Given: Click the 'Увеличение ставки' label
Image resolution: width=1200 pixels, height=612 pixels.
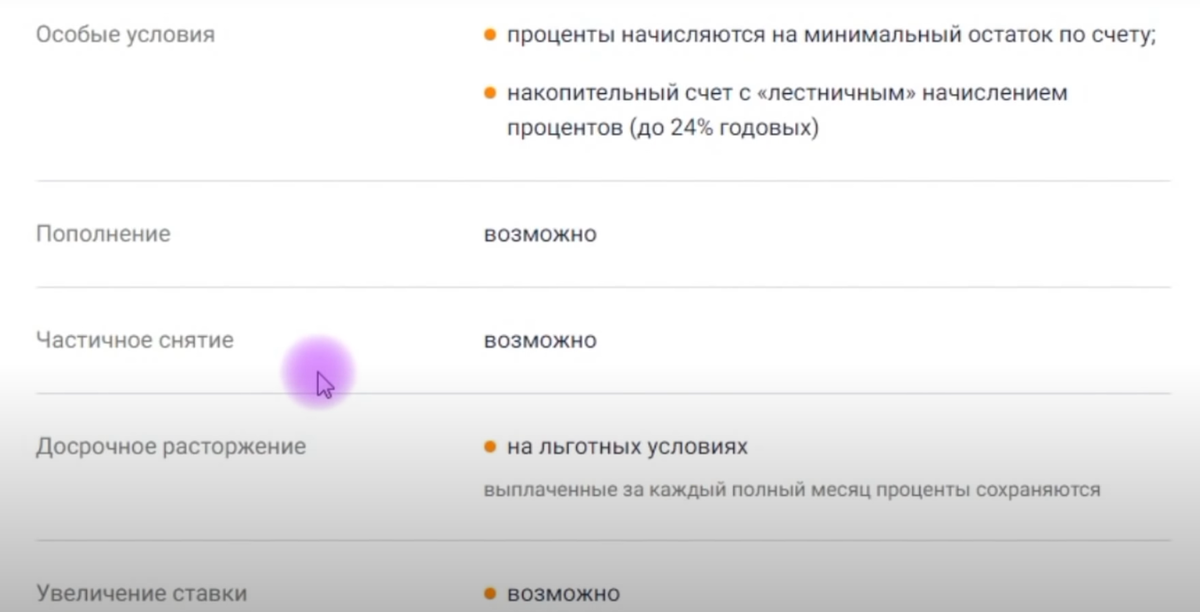Looking at the screenshot, I should (141, 593).
